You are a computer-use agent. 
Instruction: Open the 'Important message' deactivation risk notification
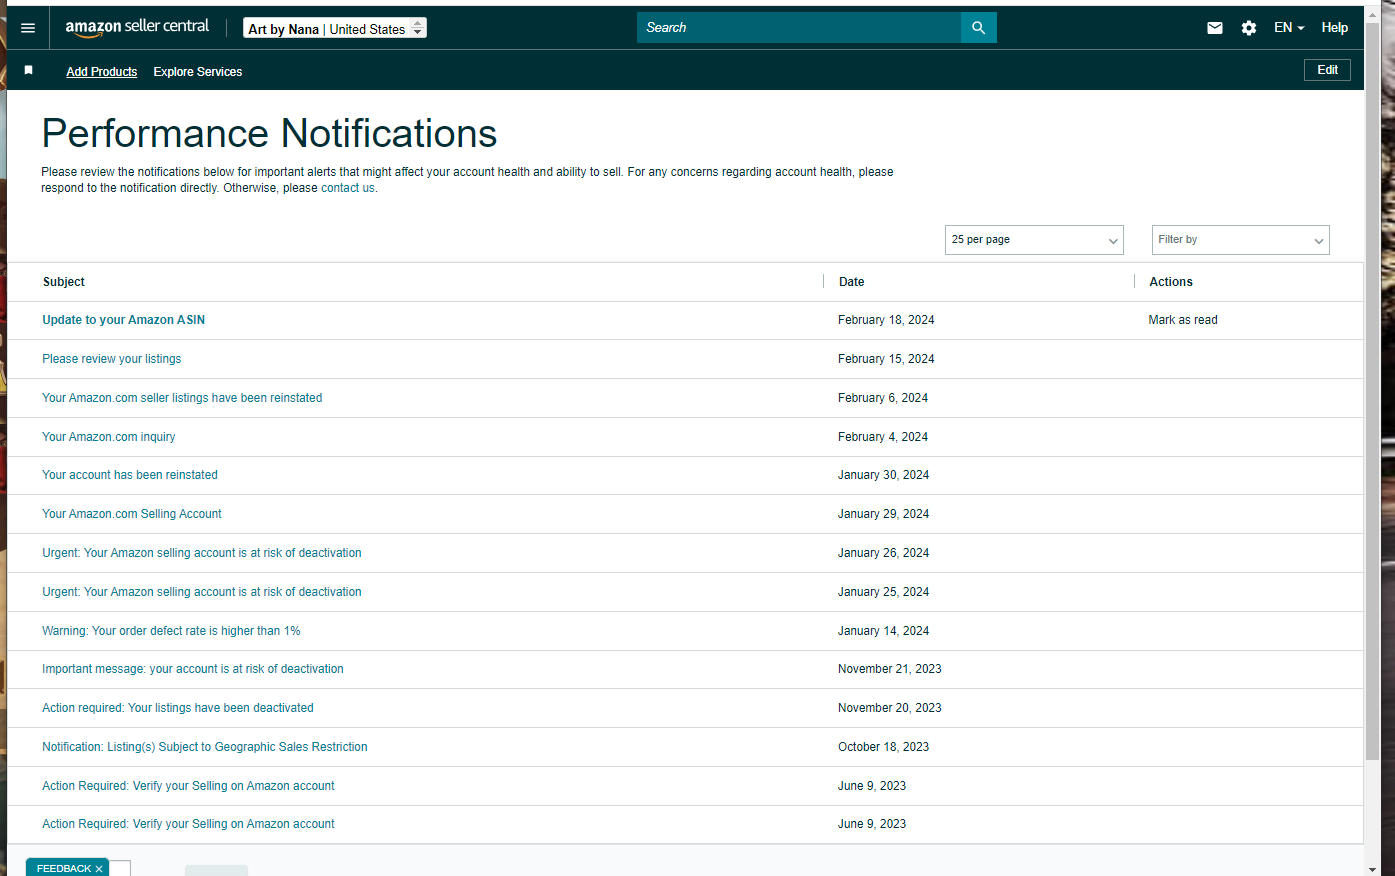tap(193, 669)
